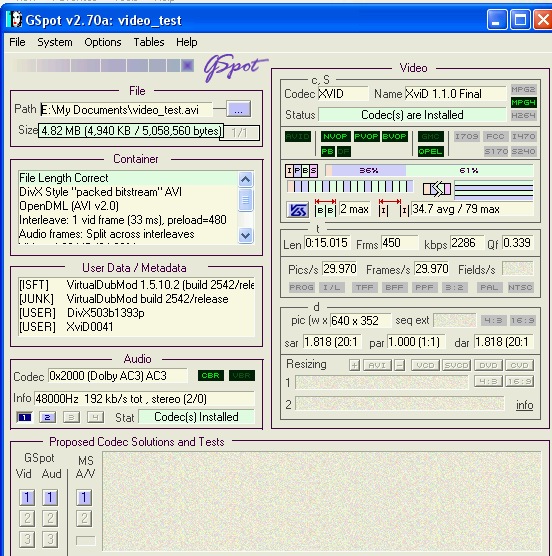Click the Container list down arrow

click(246, 235)
